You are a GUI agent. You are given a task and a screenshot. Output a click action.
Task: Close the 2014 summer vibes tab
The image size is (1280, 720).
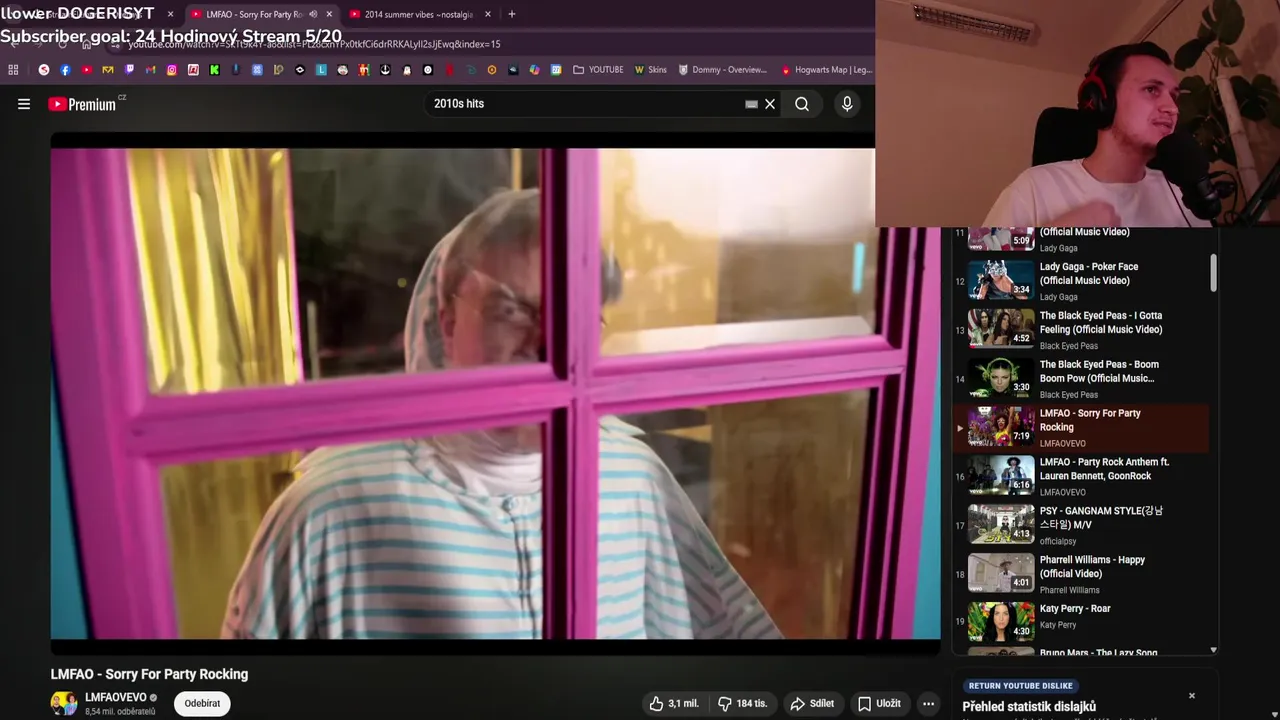[488, 14]
